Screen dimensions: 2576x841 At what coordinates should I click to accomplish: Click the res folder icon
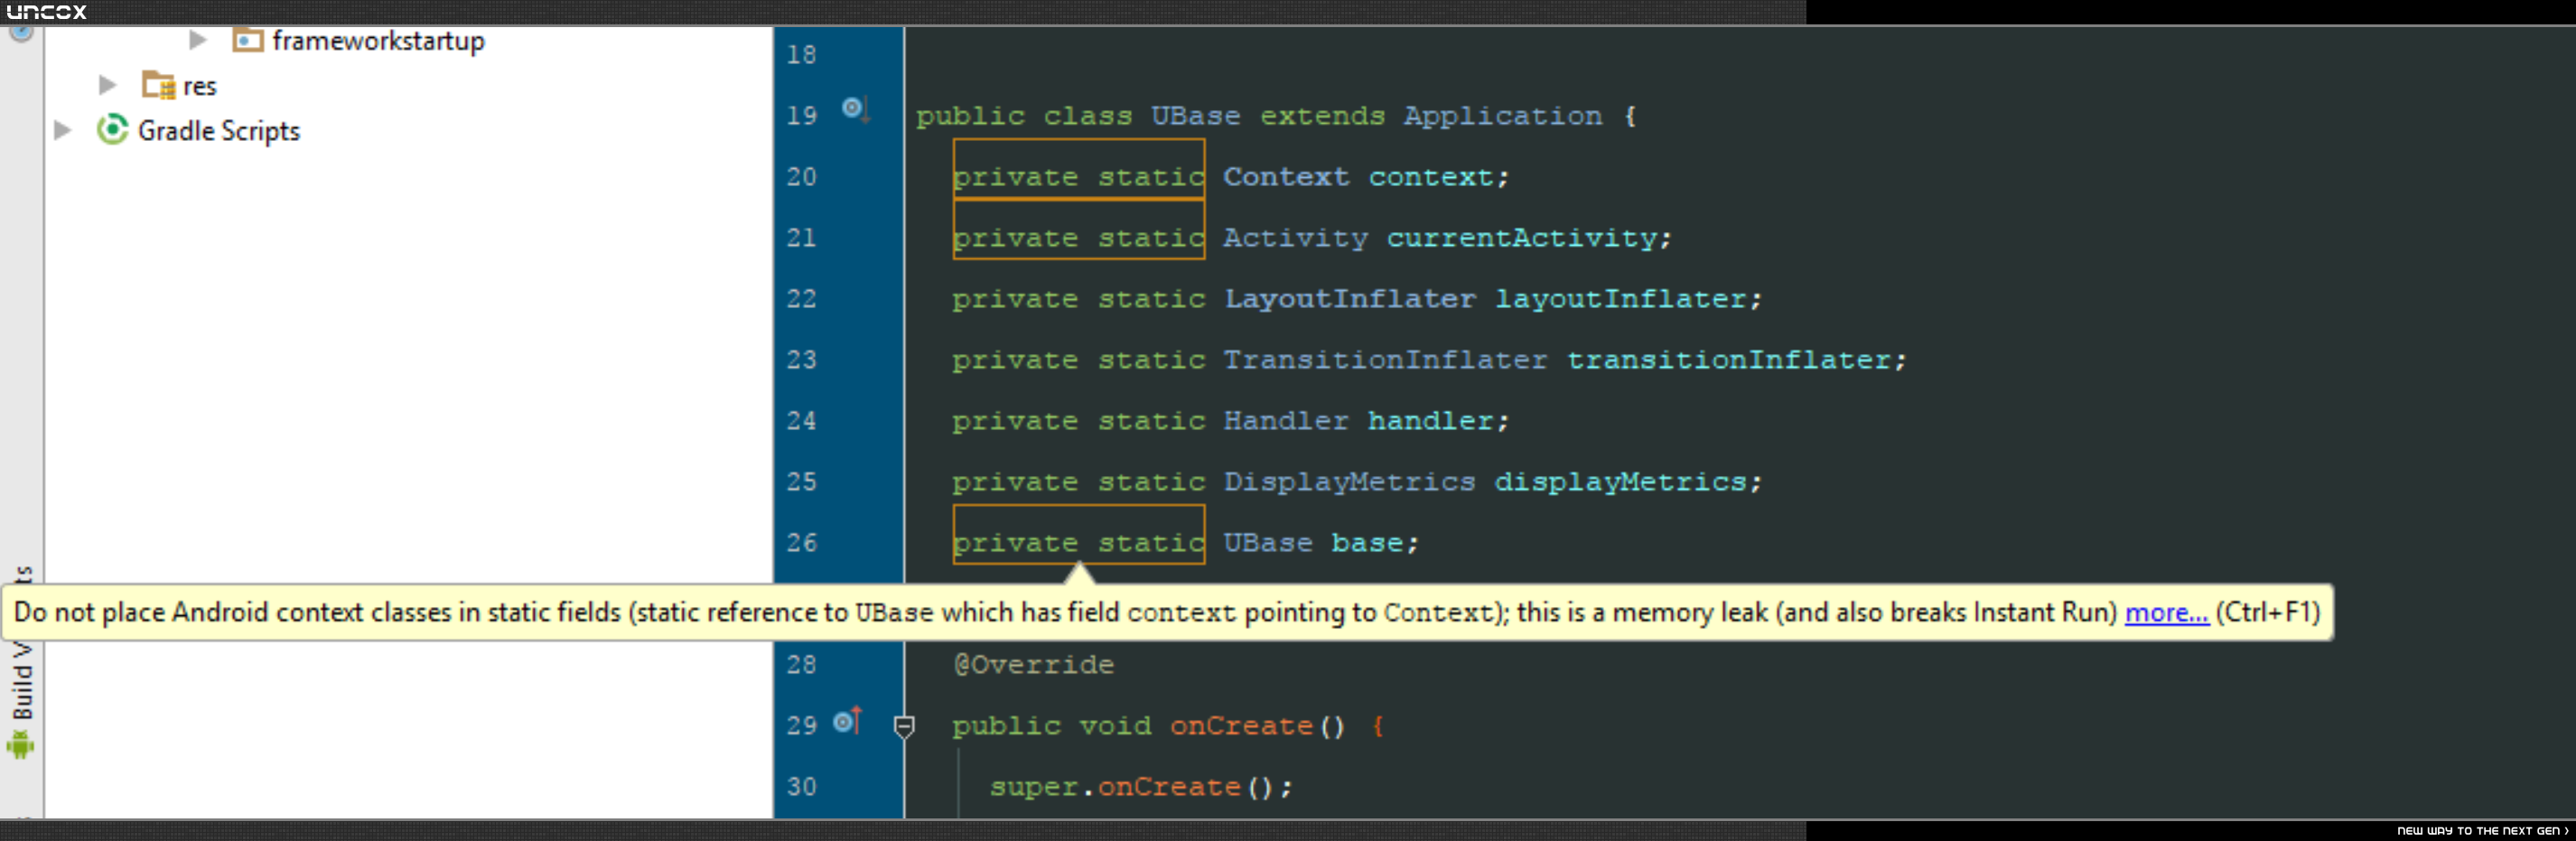158,85
